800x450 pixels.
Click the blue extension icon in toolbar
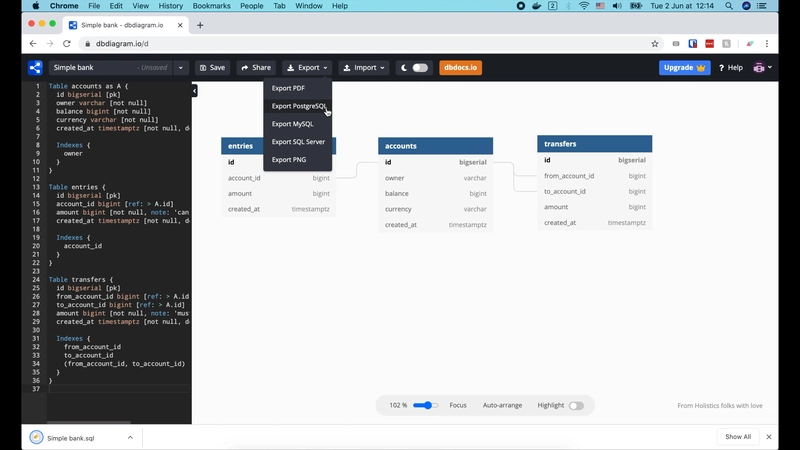coord(693,44)
